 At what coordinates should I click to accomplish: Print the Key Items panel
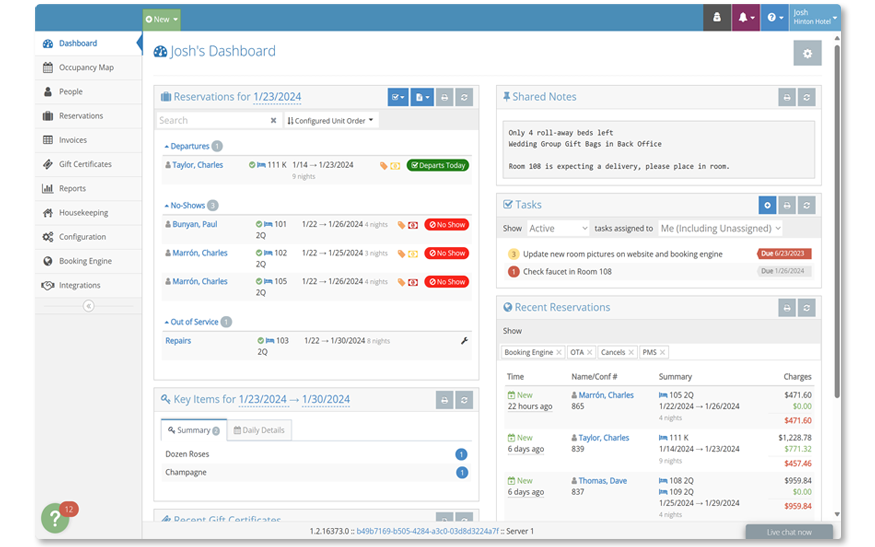click(445, 400)
